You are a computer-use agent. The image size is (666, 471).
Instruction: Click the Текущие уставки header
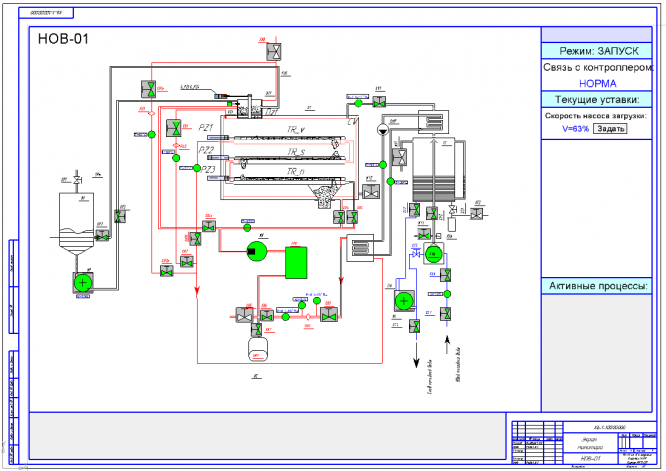tap(597, 100)
